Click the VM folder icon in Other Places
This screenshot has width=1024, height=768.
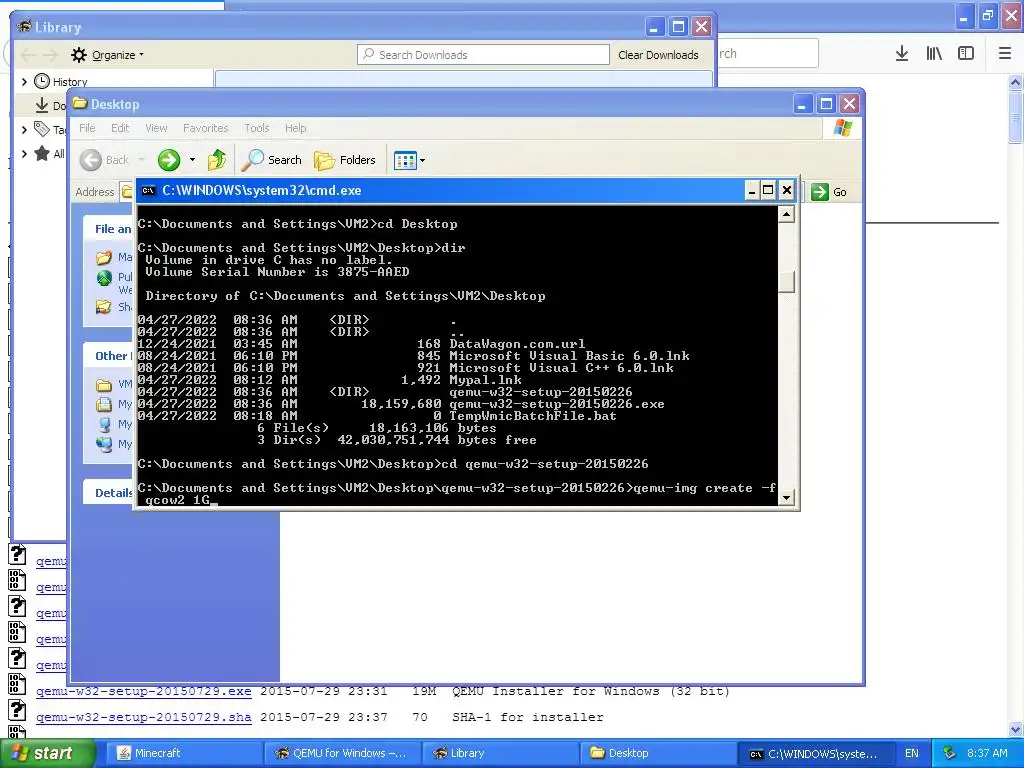(104, 385)
